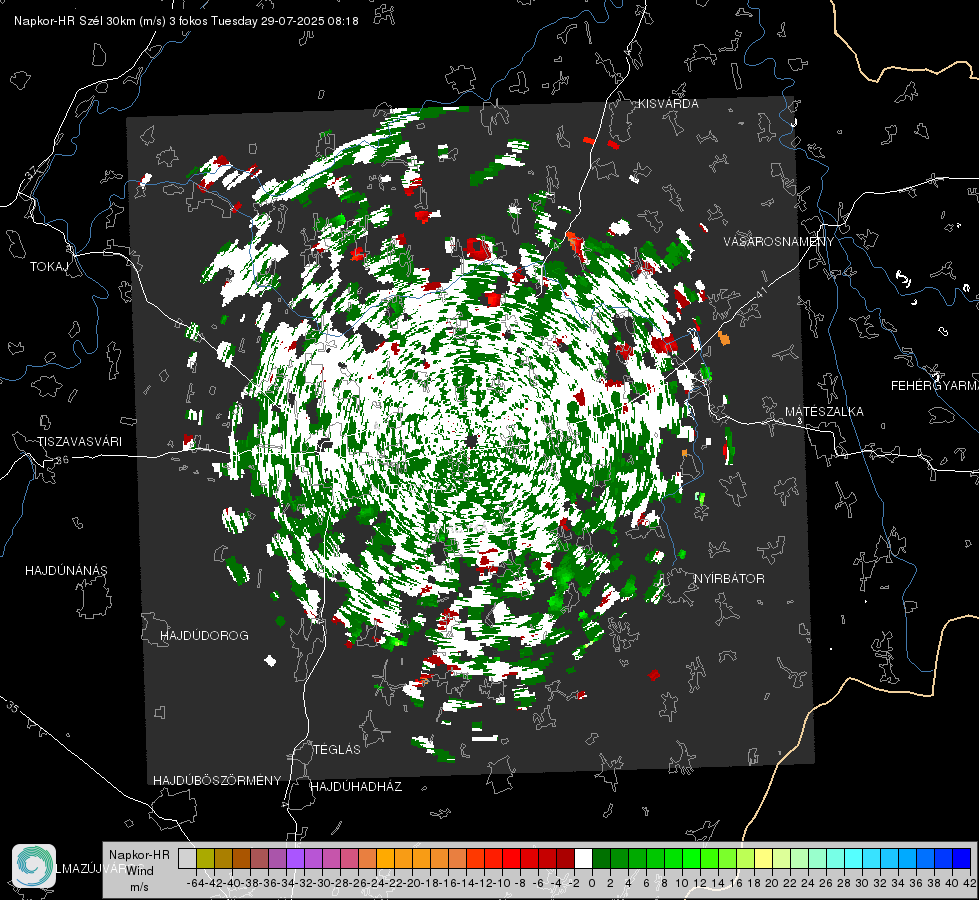Click the HAJDÚNÁNÁS town label

point(66,571)
